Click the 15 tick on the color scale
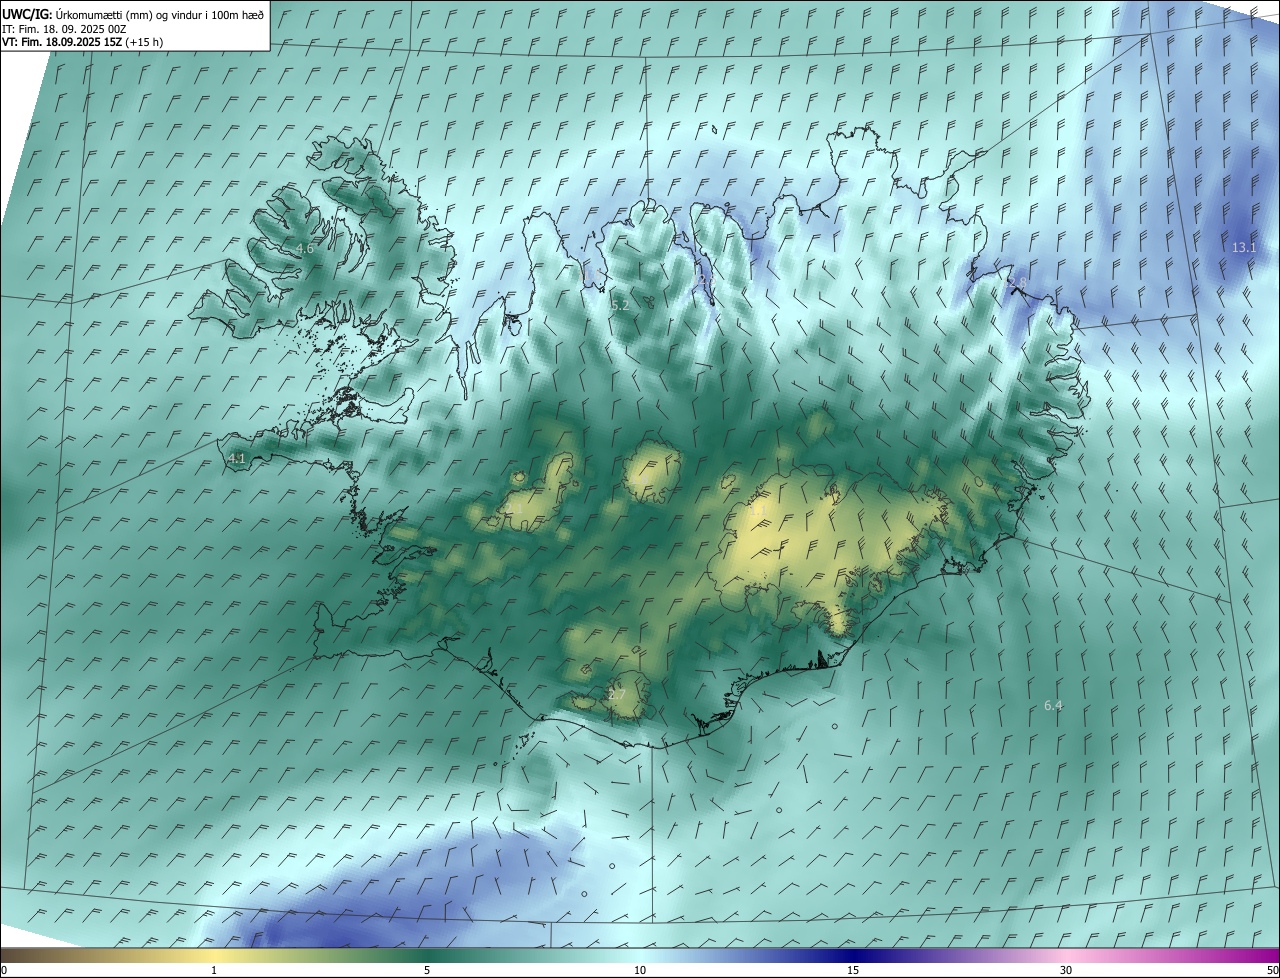 pos(853,970)
